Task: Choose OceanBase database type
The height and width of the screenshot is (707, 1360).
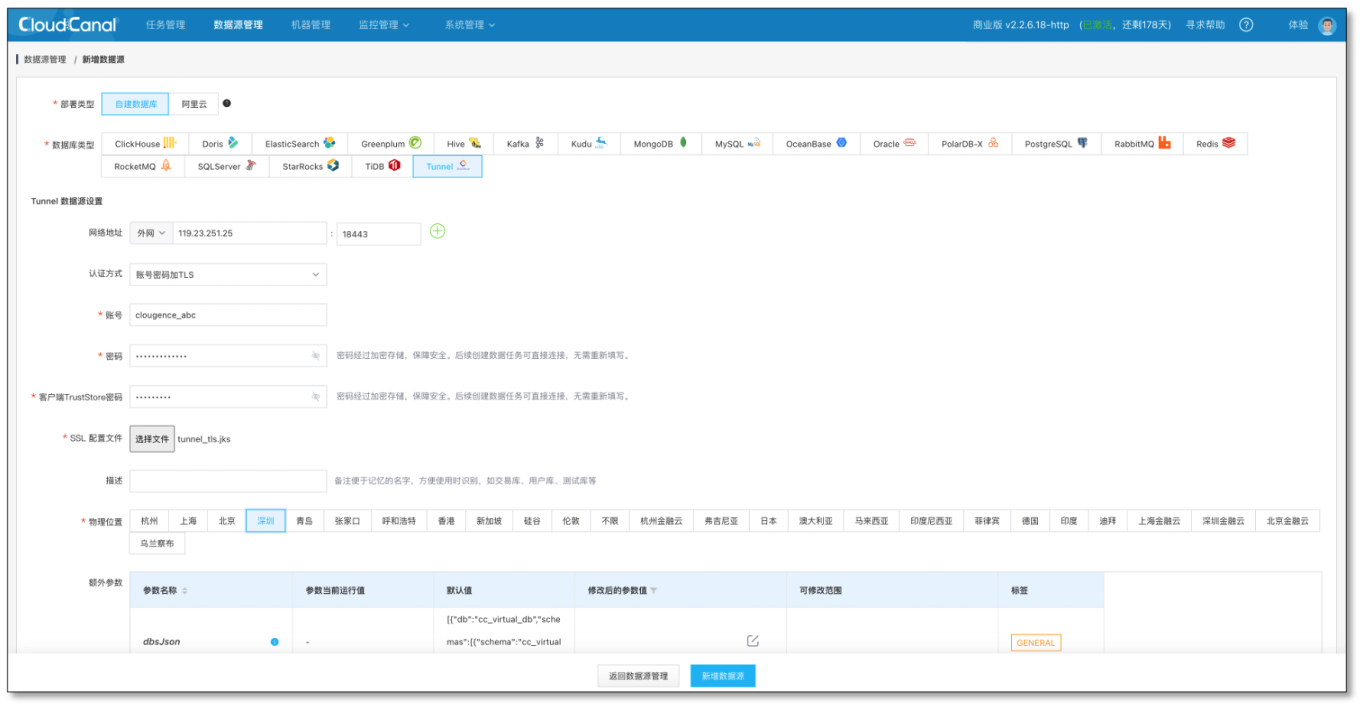Action: click(816, 143)
